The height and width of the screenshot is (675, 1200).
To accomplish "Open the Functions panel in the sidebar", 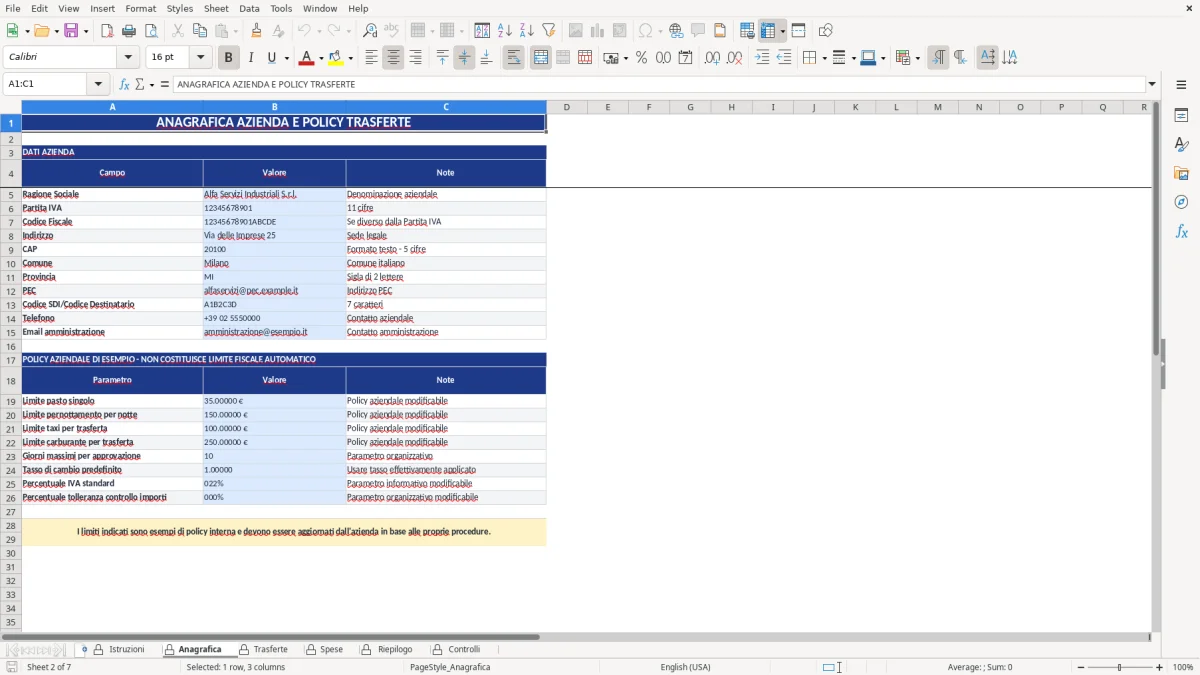I will (x=1181, y=232).
